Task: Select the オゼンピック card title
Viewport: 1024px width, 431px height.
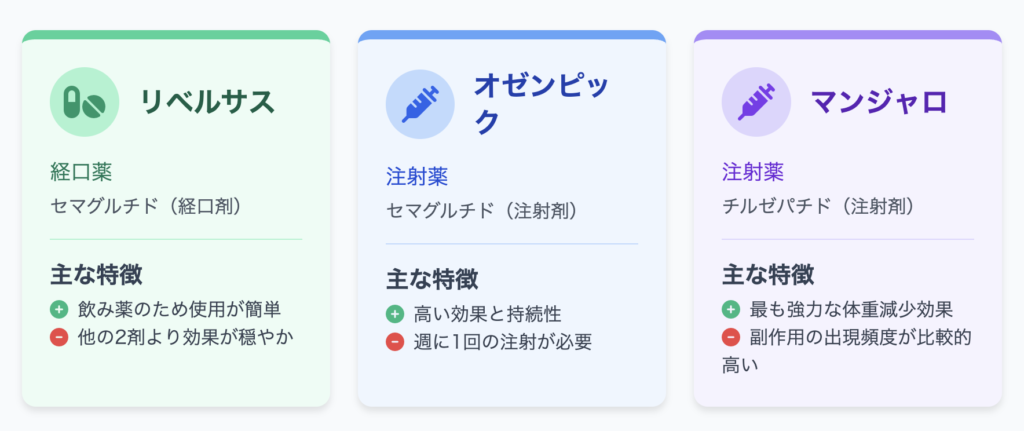Action: pos(542,104)
